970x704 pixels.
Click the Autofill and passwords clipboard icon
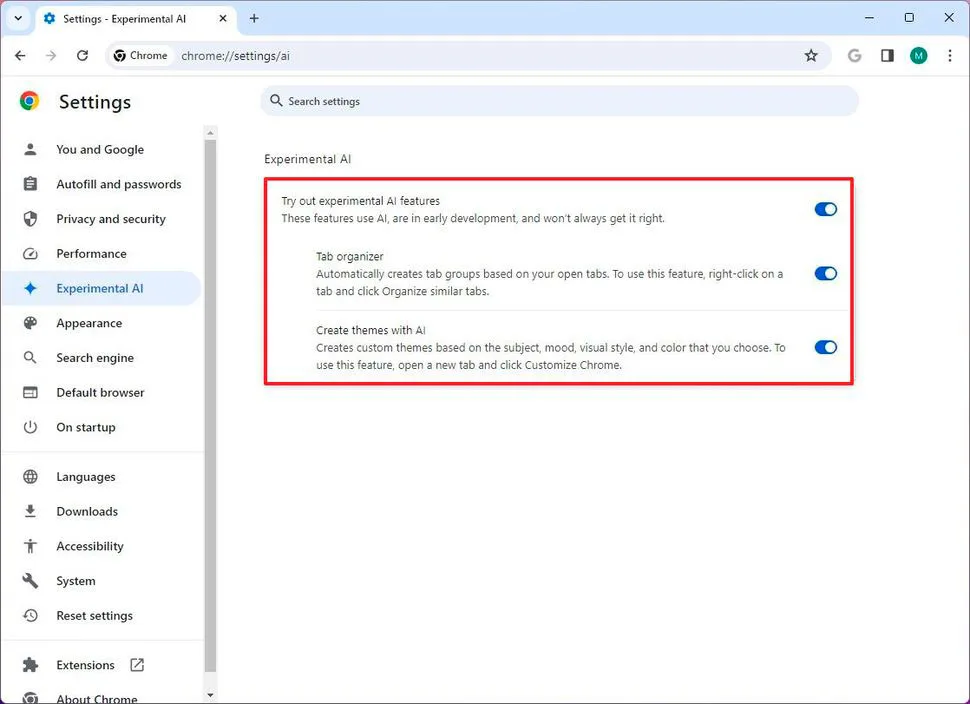click(30, 184)
